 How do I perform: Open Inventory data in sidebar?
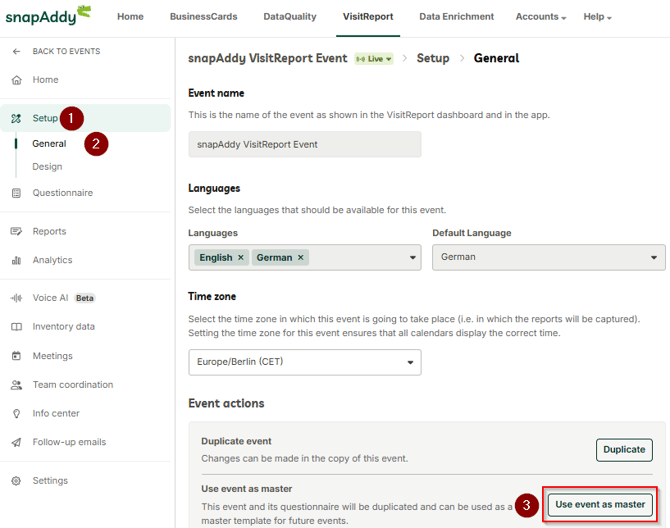[64, 327]
